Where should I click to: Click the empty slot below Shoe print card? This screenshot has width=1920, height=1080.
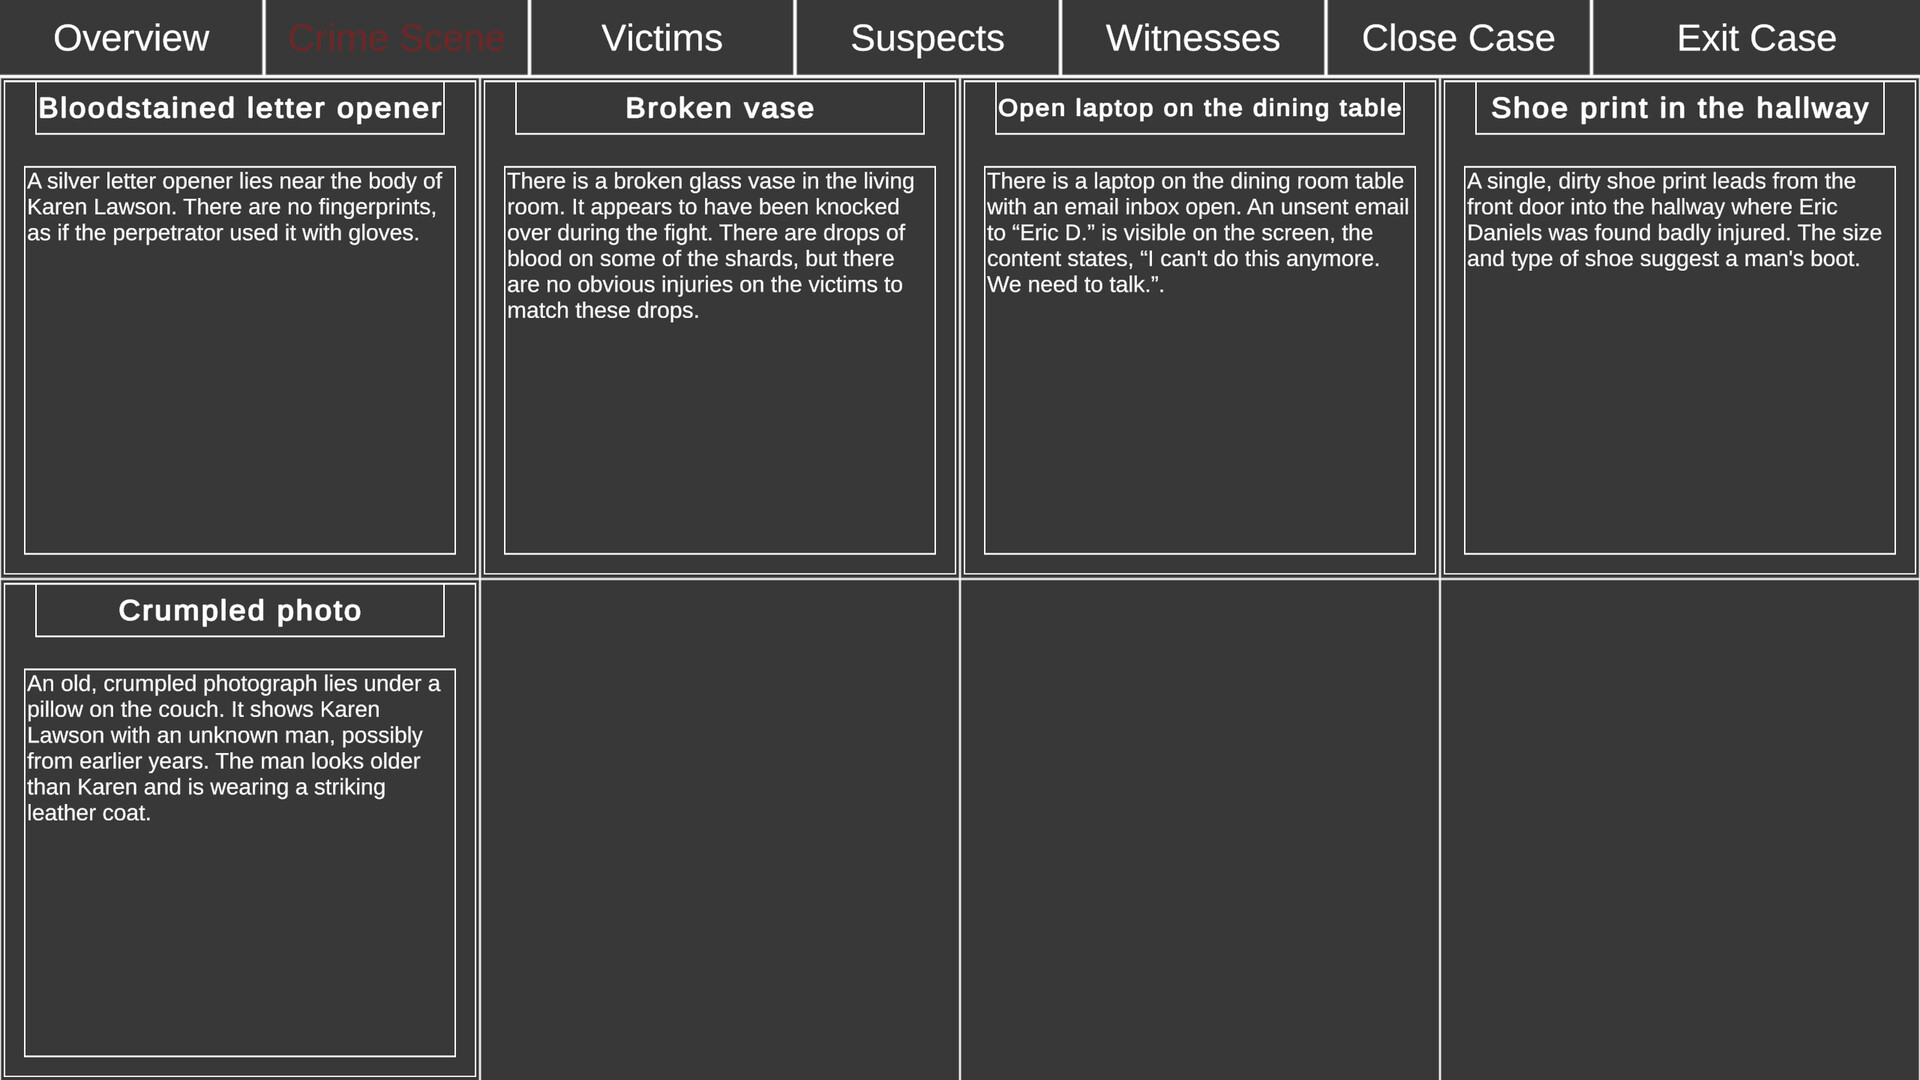click(x=1679, y=830)
